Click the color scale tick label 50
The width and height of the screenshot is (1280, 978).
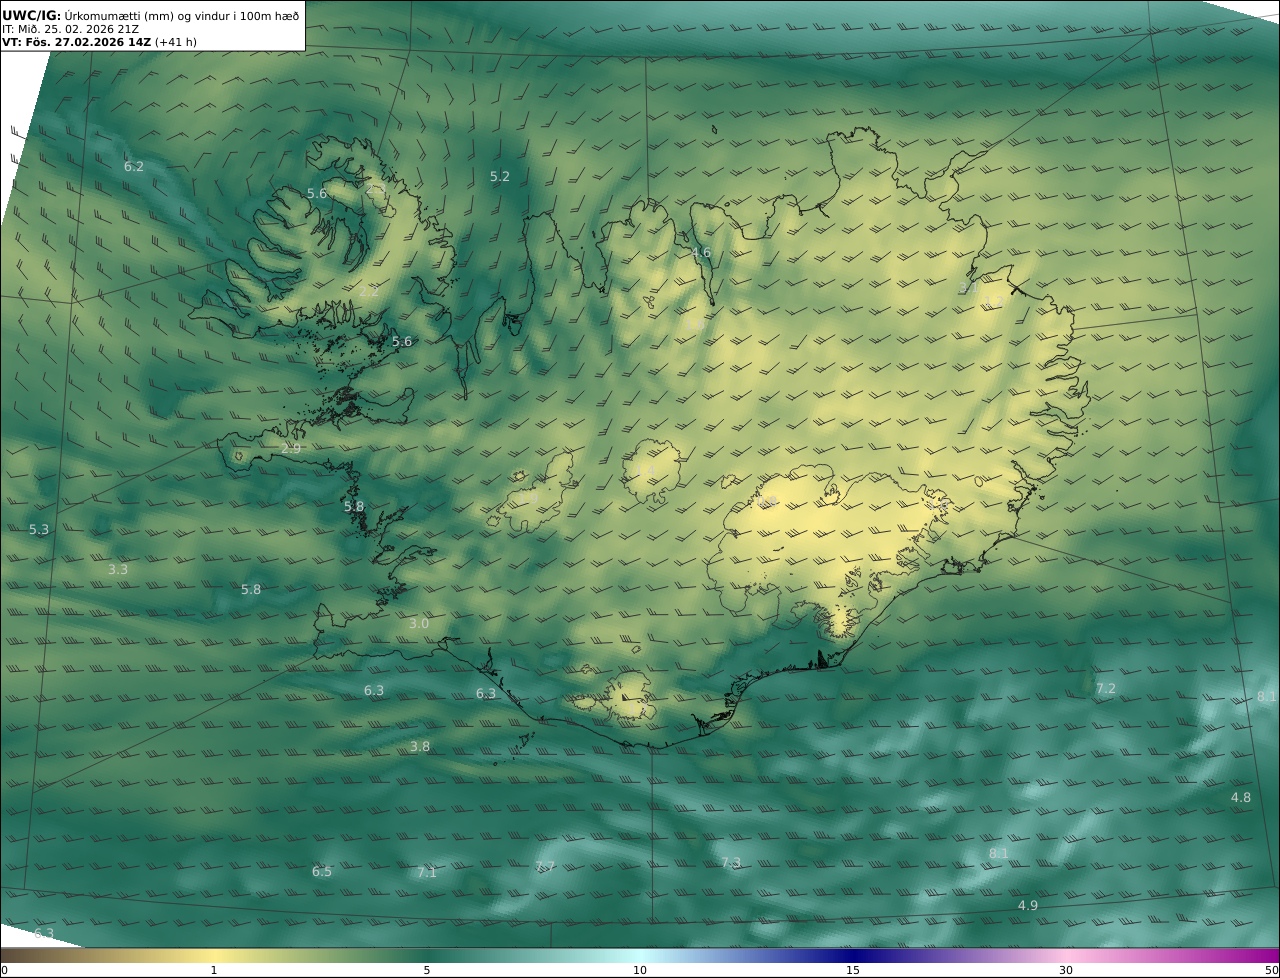click(1272, 970)
